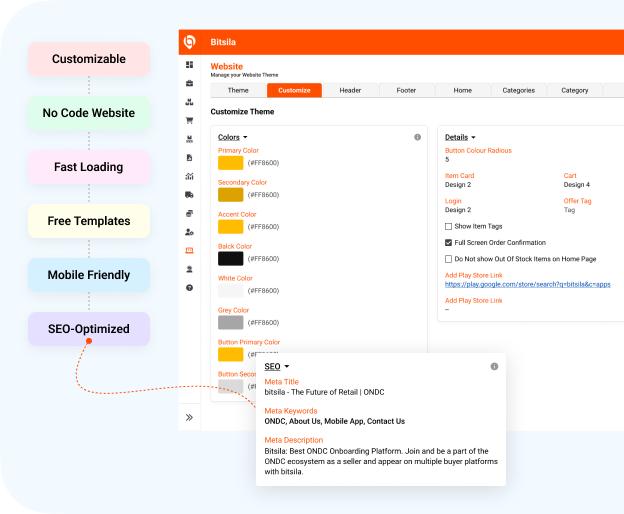Open the briefcase icon in sidebar

point(189,83)
